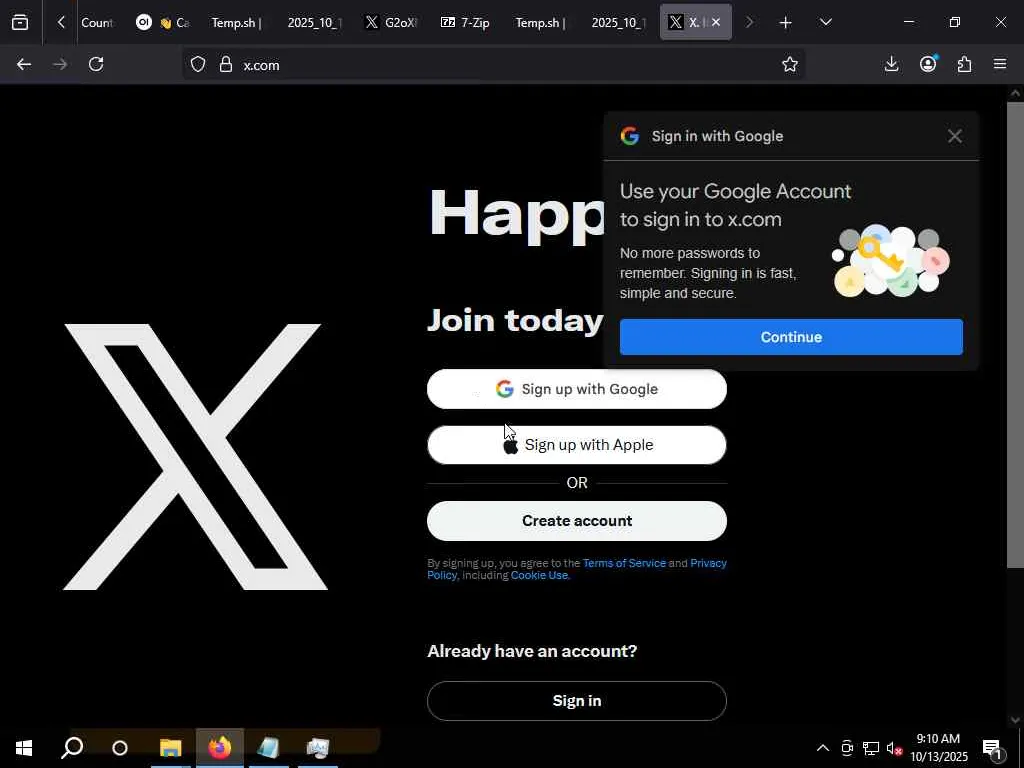Open Windows taskbar search
The height and width of the screenshot is (768, 1024).
click(72, 748)
